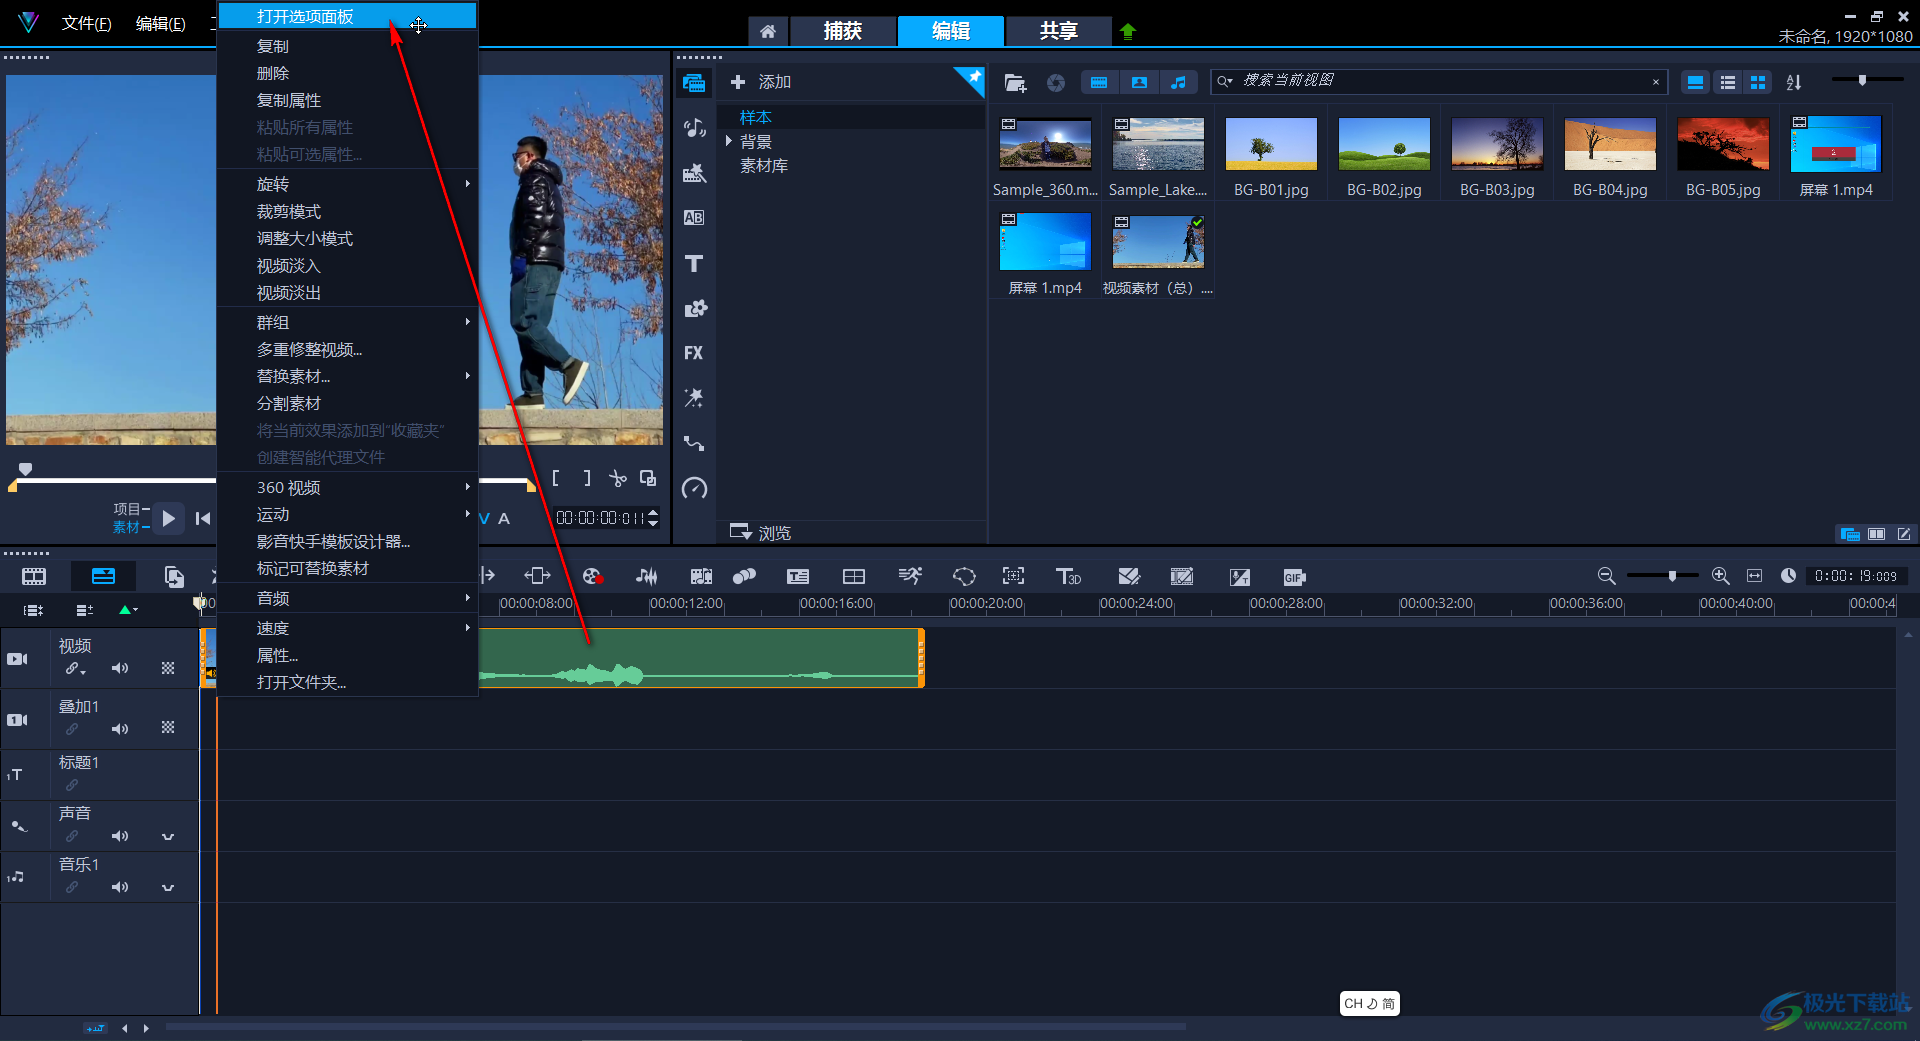Click the split clip scissors icon
Image resolution: width=1920 pixels, height=1041 pixels.
pyautogui.click(x=618, y=478)
